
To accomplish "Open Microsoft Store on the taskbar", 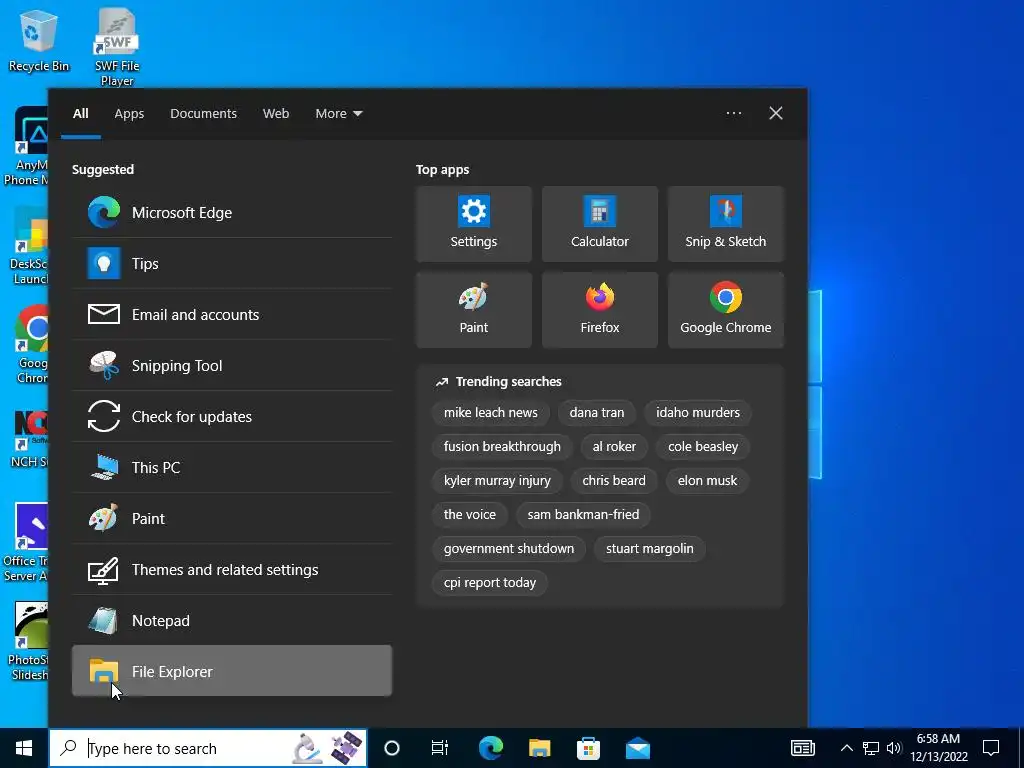I will click(x=588, y=748).
